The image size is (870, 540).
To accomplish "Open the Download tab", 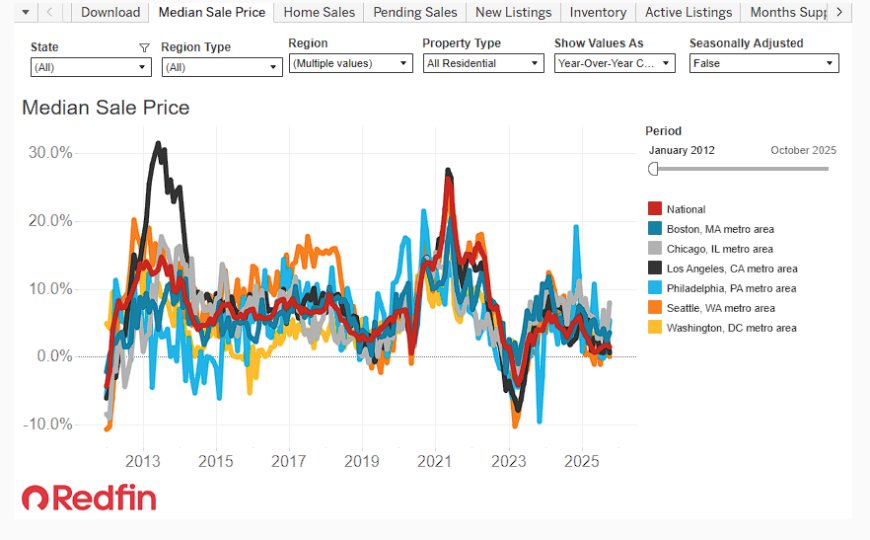I will tap(110, 12).
